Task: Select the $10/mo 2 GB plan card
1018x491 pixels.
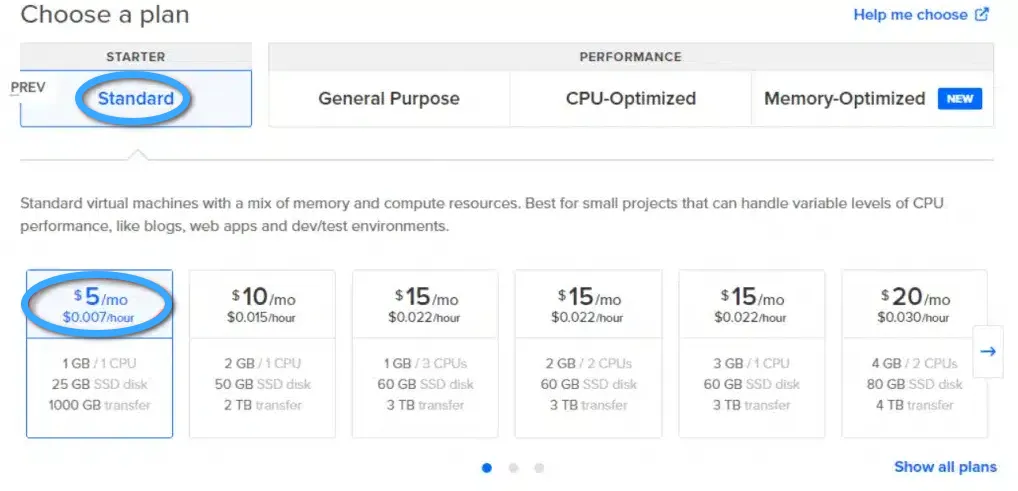Action: click(262, 354)
